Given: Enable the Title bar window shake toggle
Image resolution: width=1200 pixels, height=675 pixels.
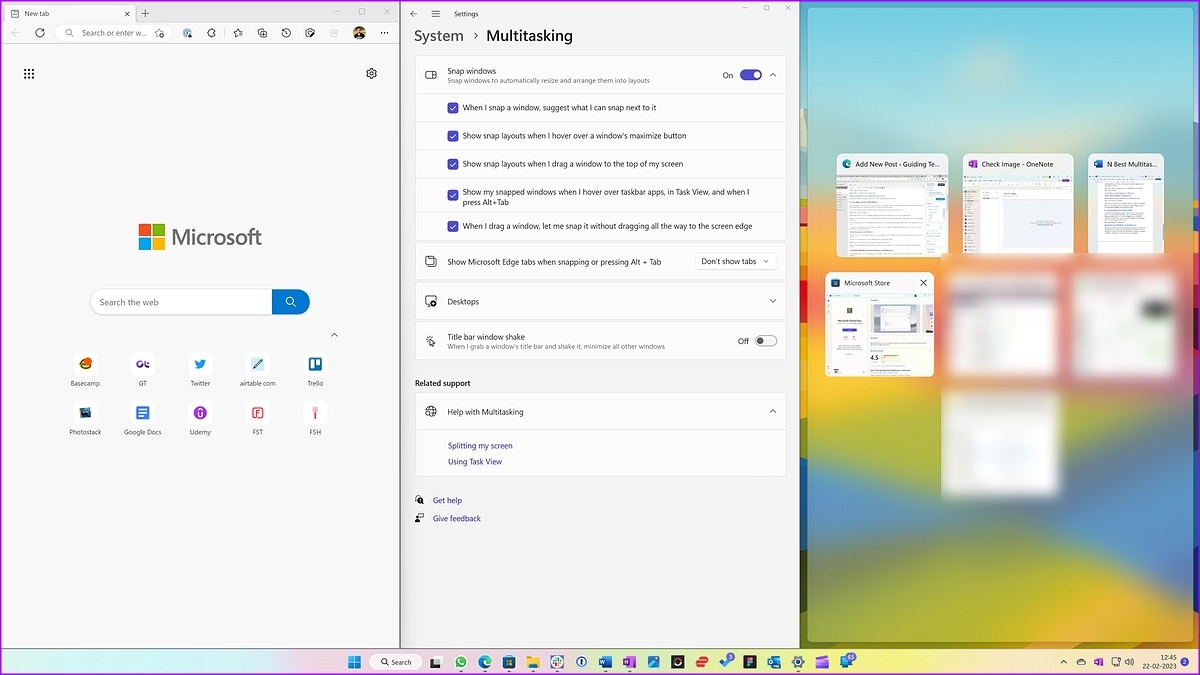Looking at the screenshot, I should tap(766, 341).
